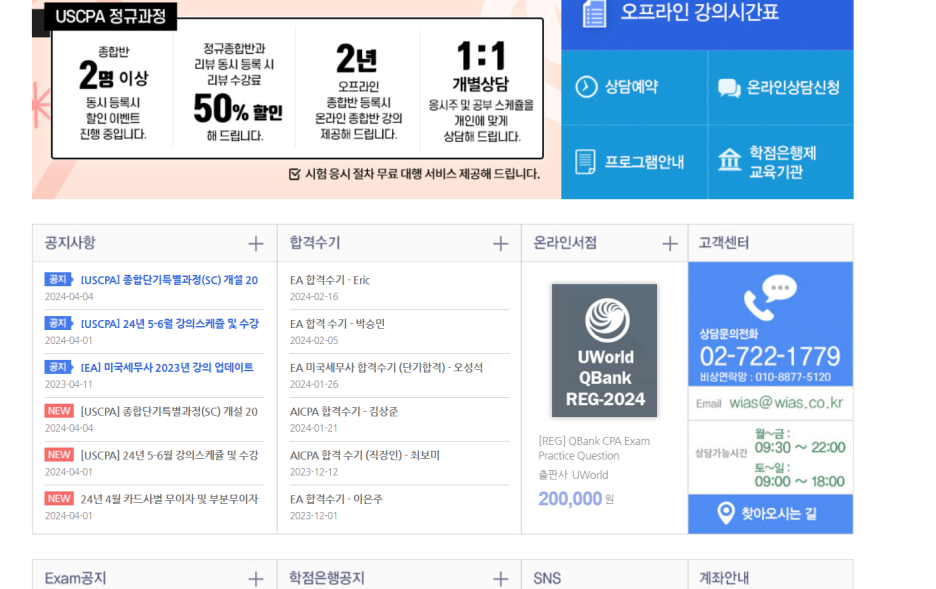Click the chat bubbles icon for 온라인상담신청
The image size is (936, 589).
click(x=729, y=88)
